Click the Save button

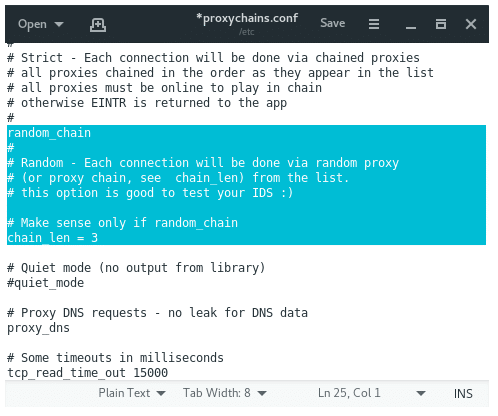(332, 23)
